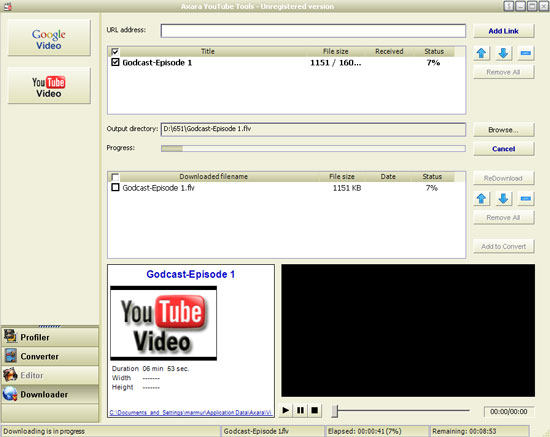Screen dimensions: 550x437
Task: Toggle the select-all checkbox in the Downloaded filename header
Action: click(x=115, y=177)
